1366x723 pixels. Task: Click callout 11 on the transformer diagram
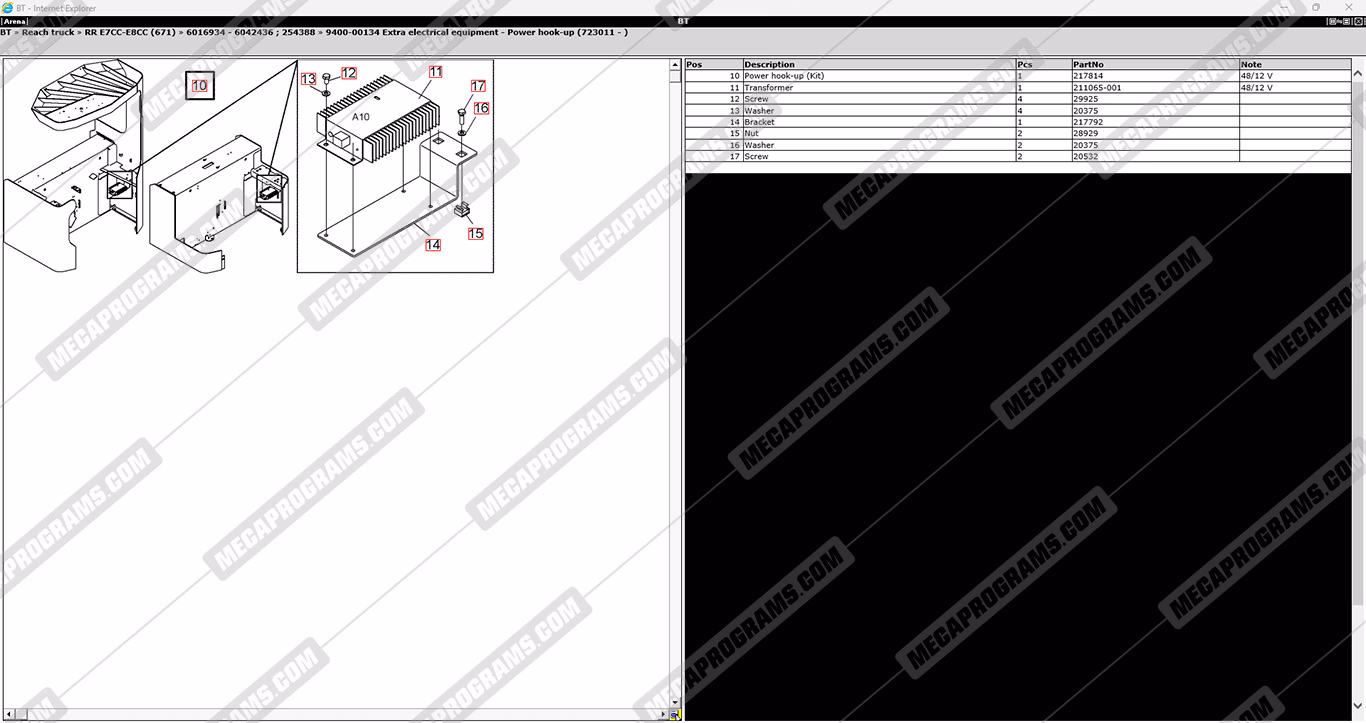pyautogui.click(x=435, y=72)
